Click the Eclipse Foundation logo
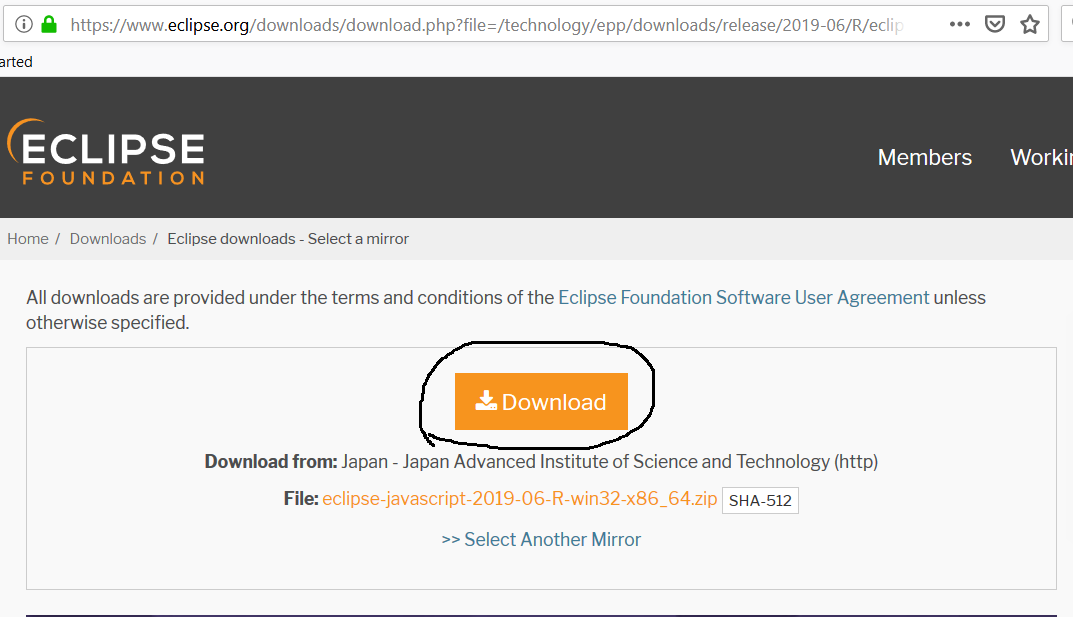This screenshot has height=617, width=1073. [x=106, y=152]
